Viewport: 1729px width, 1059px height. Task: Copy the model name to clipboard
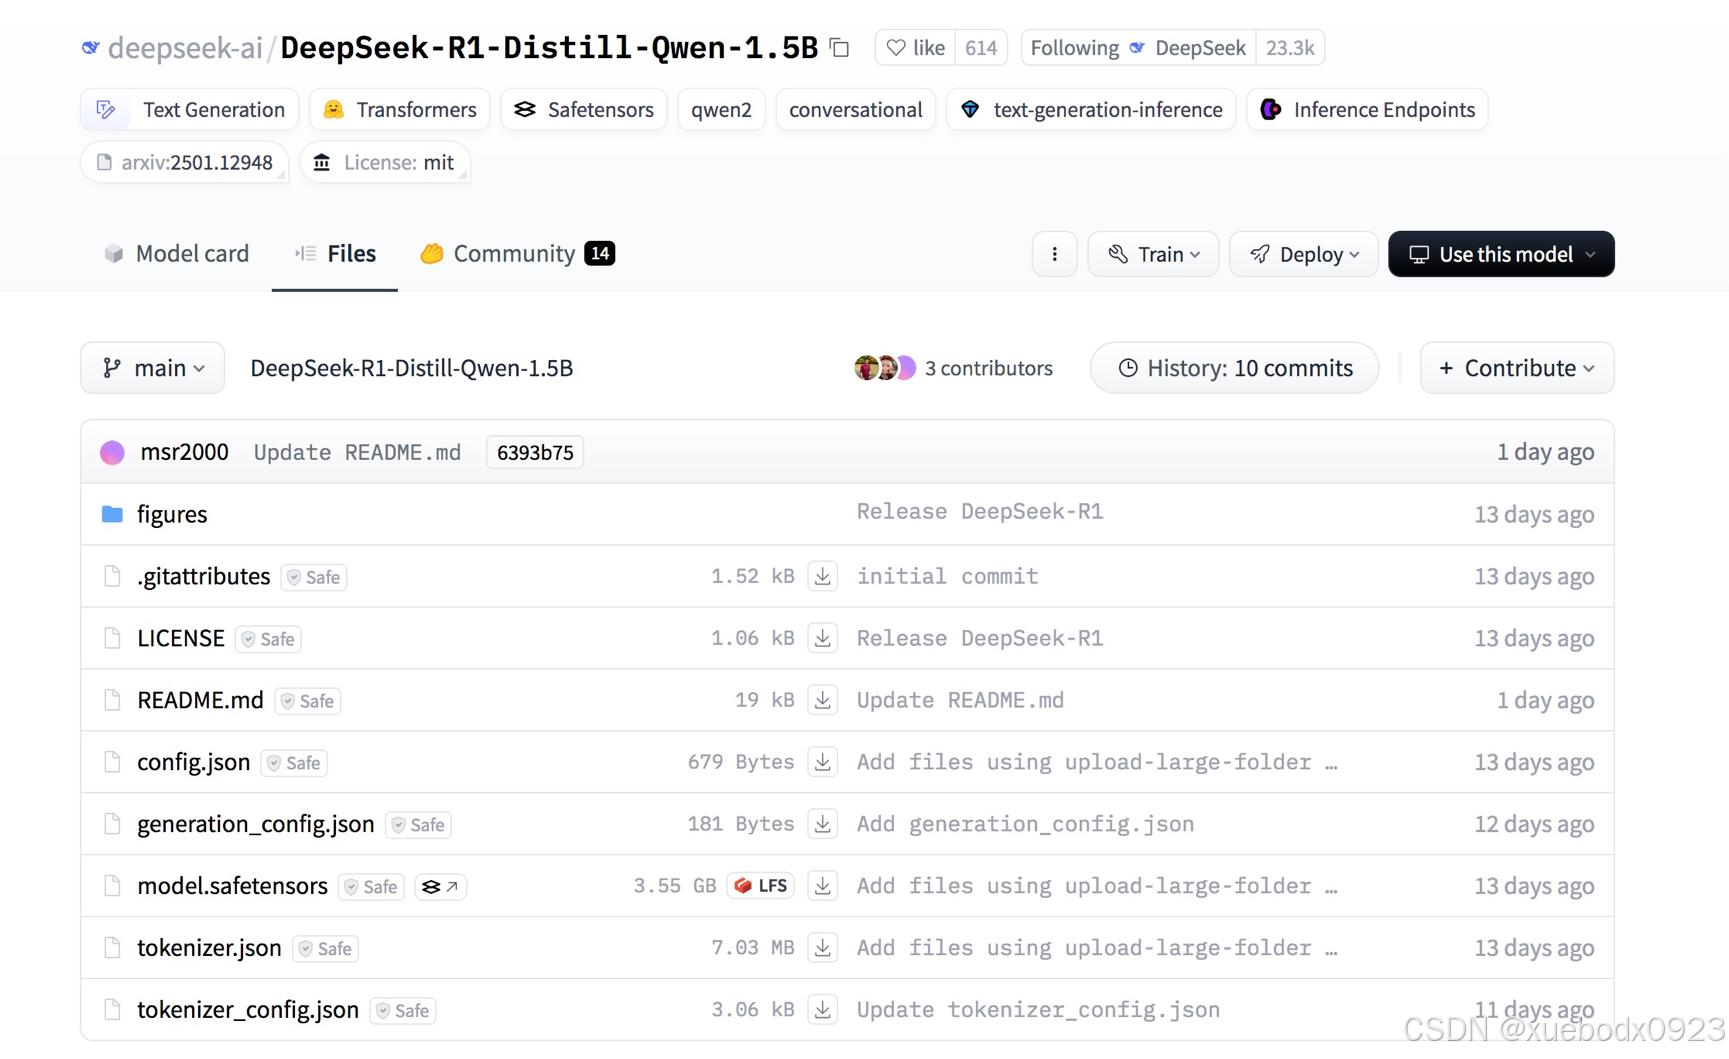[x=839, y=47]
